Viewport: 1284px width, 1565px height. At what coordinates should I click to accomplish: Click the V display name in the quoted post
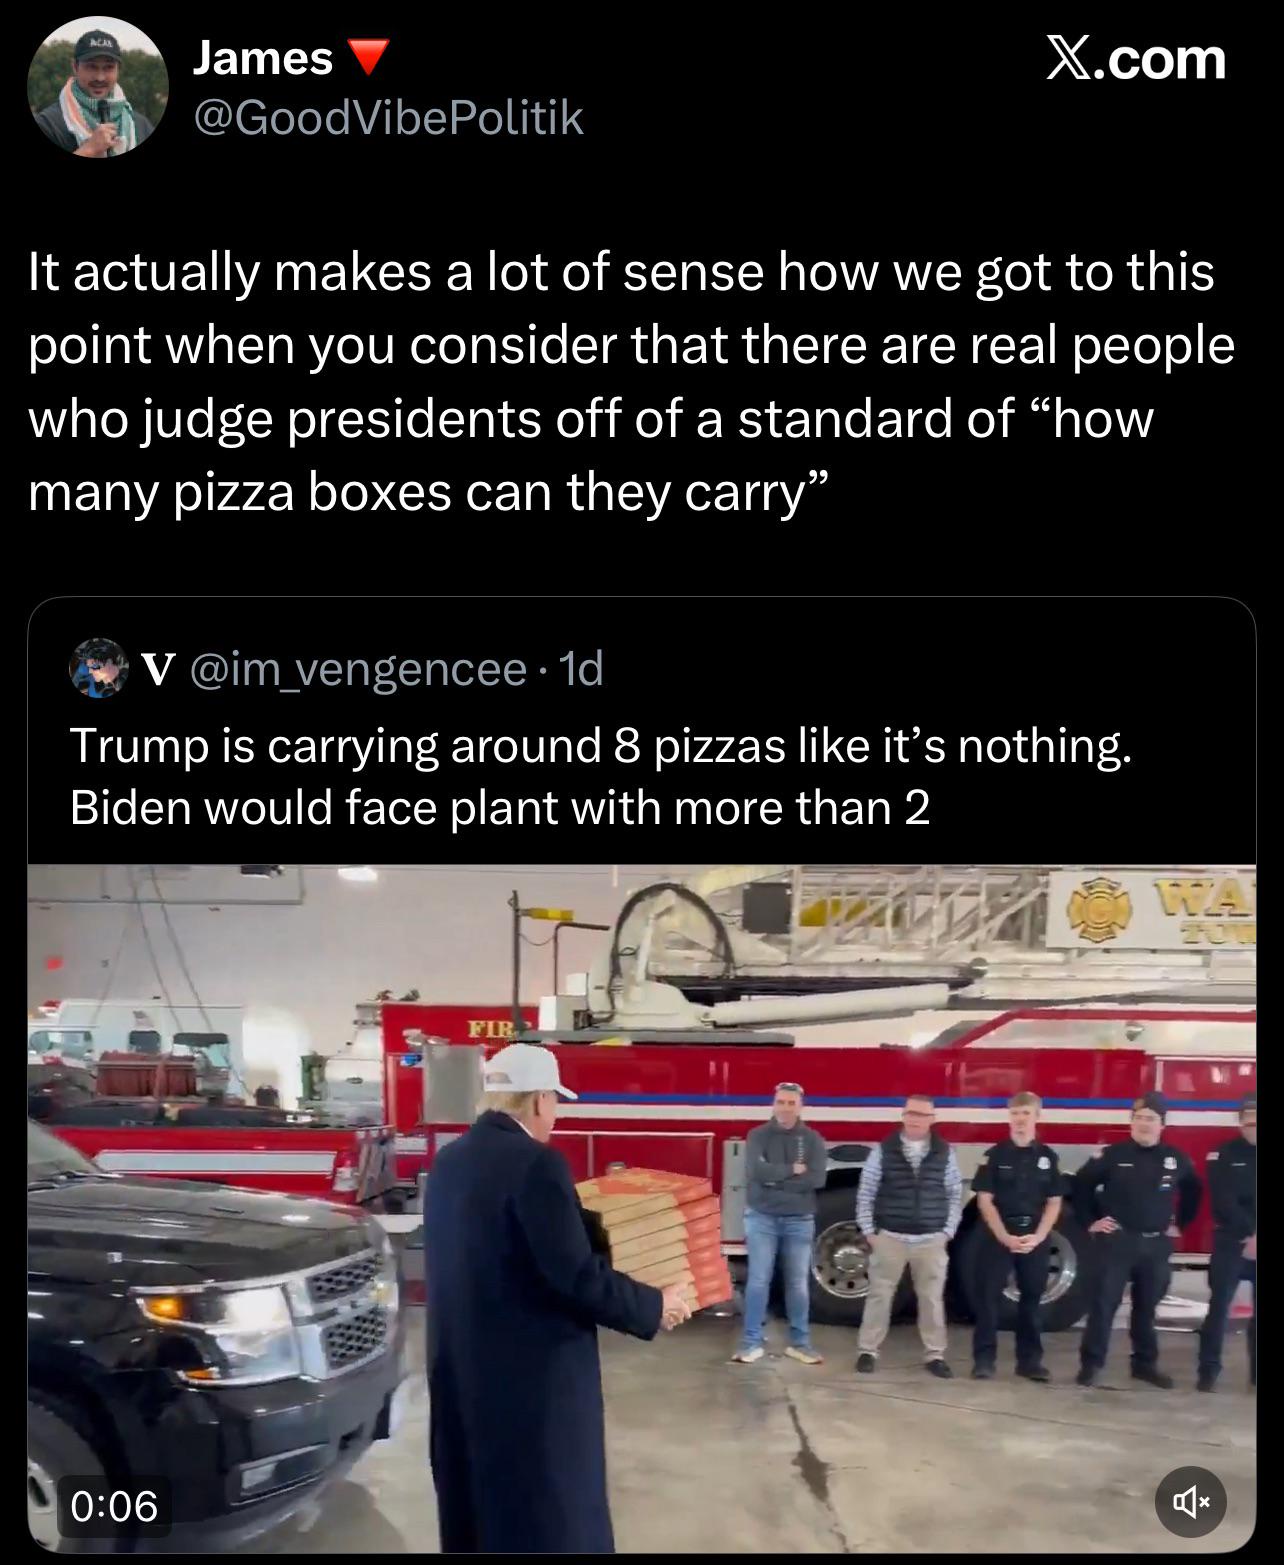[x=155, y=668]
